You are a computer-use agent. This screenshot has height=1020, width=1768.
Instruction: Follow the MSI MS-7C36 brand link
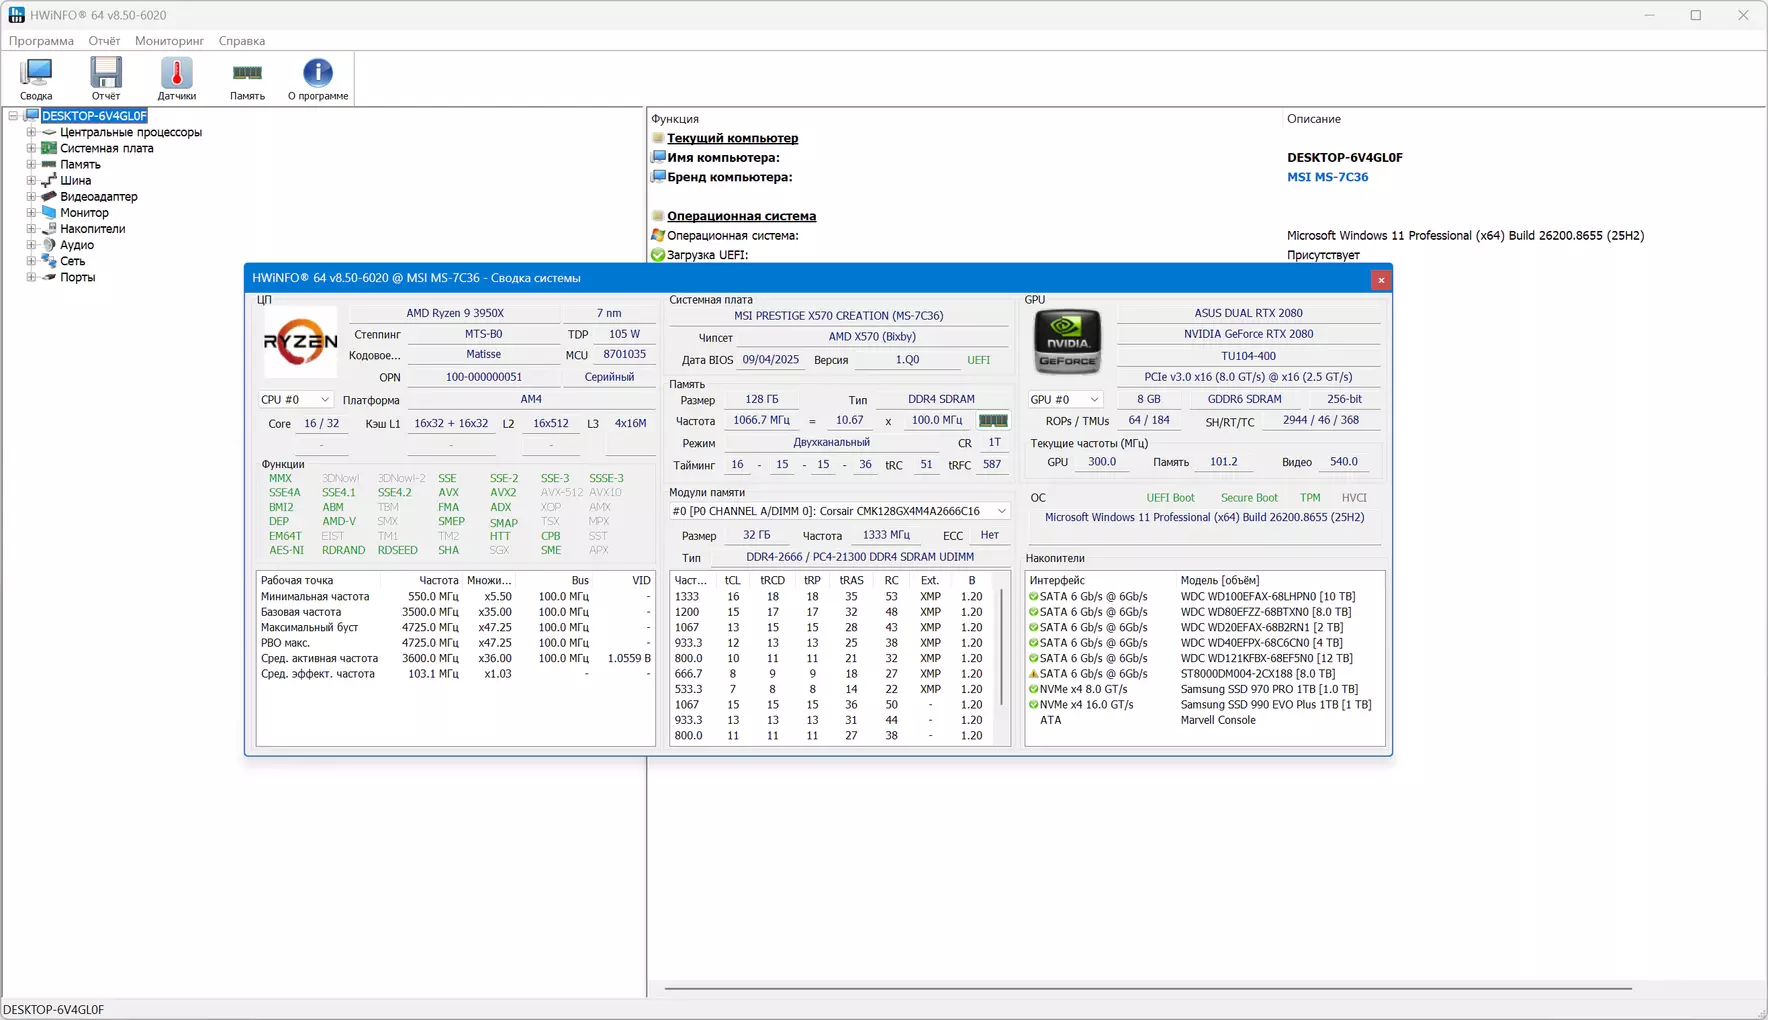tap(1327, 177)
